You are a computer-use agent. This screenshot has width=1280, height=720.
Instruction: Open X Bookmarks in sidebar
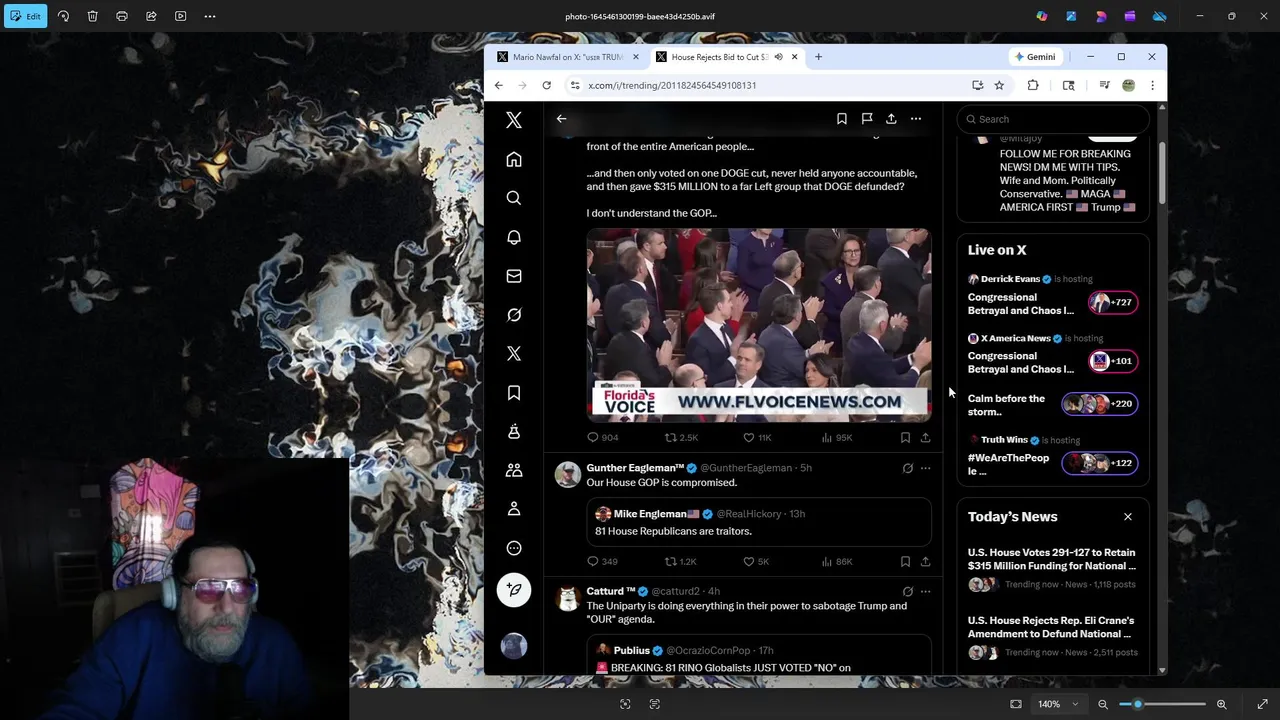click(x=514, y=393)
